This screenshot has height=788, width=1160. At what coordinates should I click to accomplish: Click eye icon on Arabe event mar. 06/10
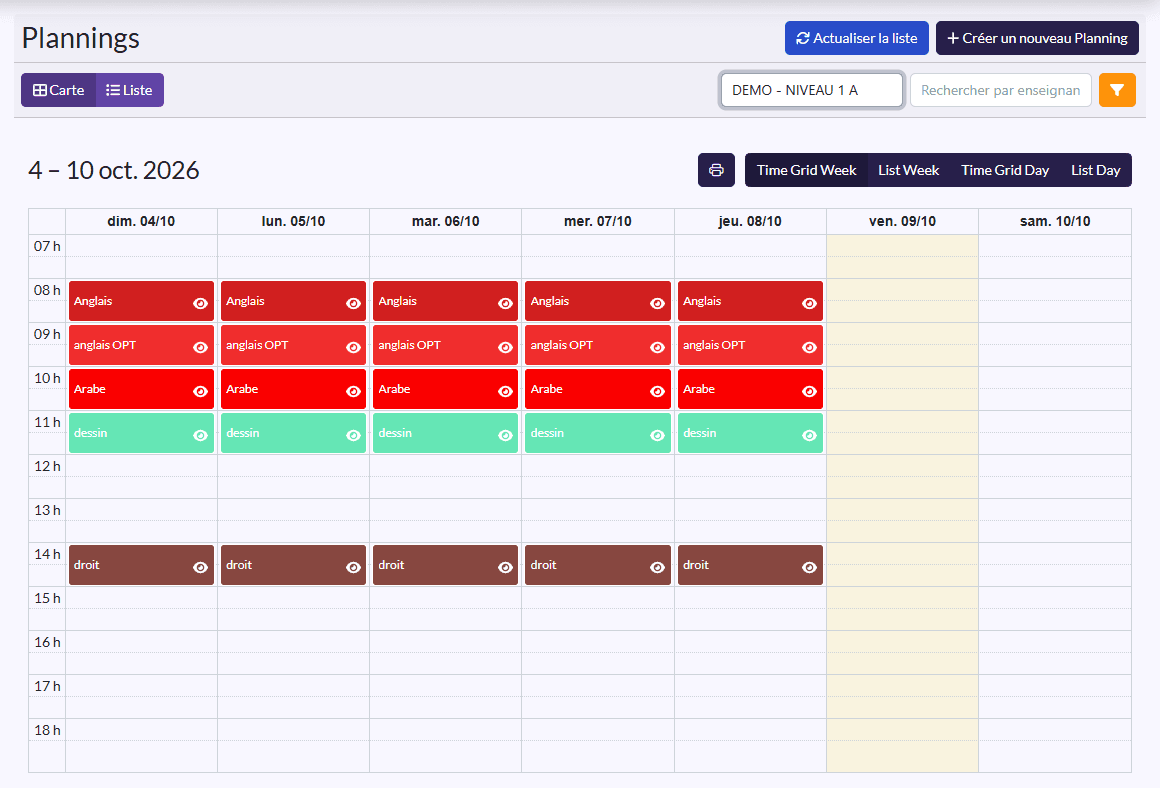pyautogui.click(x=505, y=391)
